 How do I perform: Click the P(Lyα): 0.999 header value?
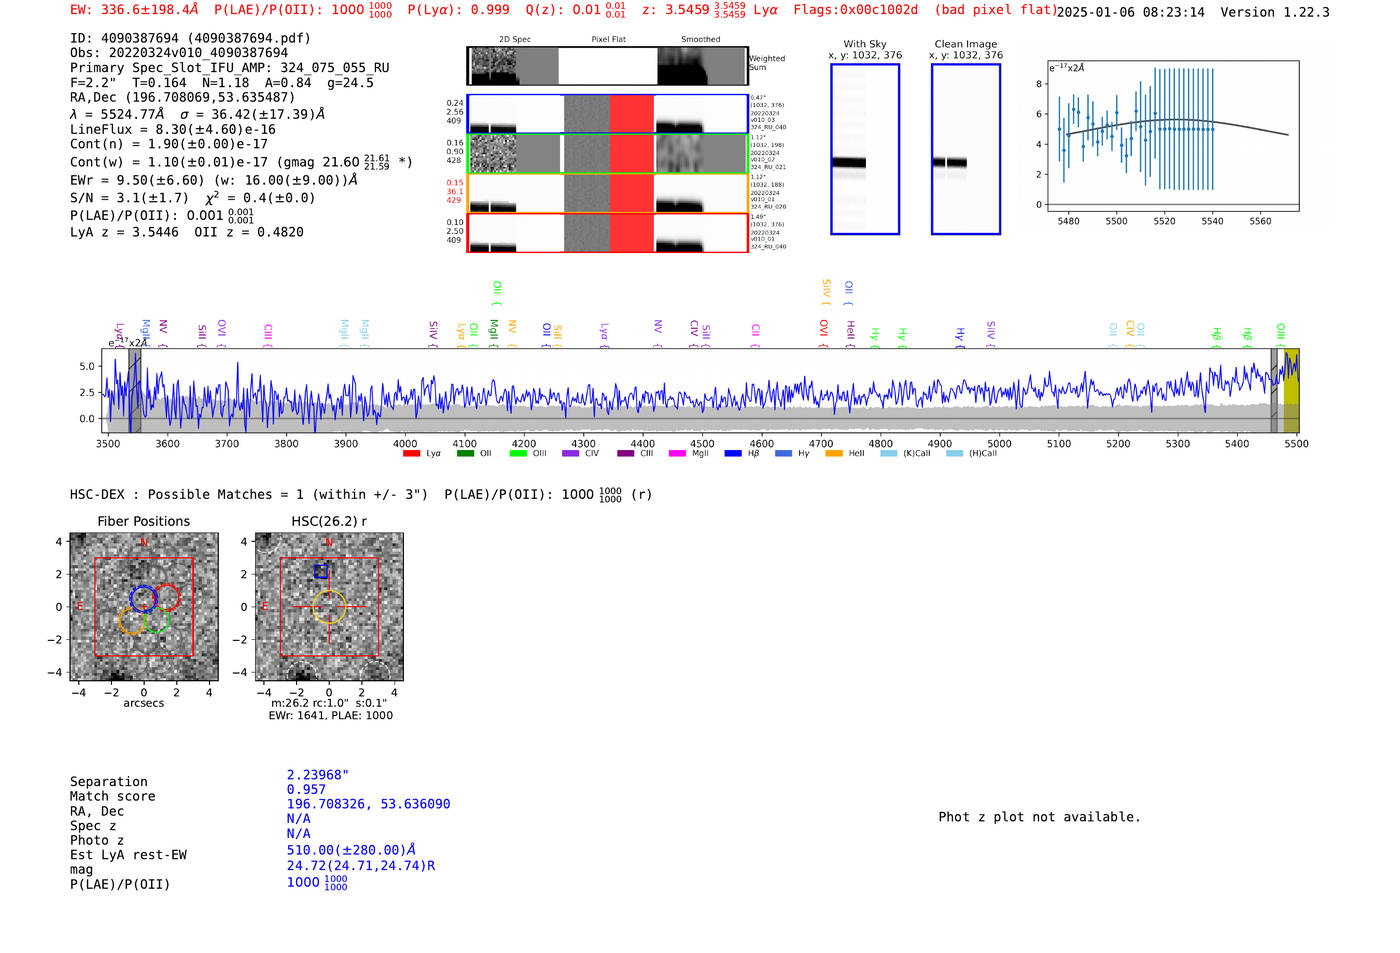click(x=459, y=10)
